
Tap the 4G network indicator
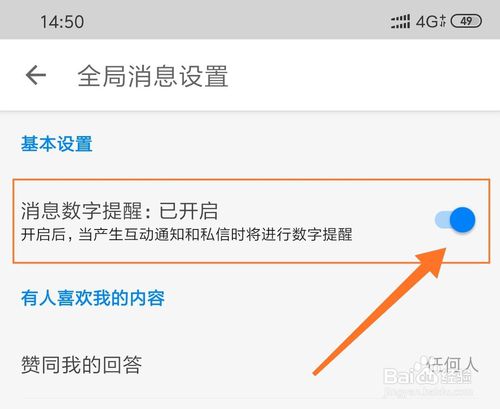coord(427,22)
